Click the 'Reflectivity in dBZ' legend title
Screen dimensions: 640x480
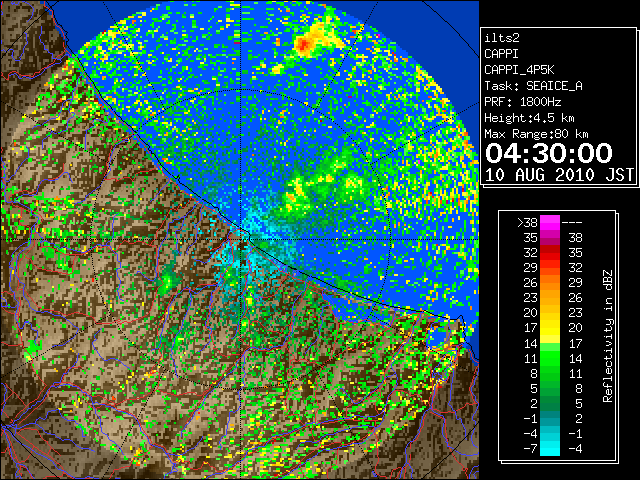coord(607,336)
